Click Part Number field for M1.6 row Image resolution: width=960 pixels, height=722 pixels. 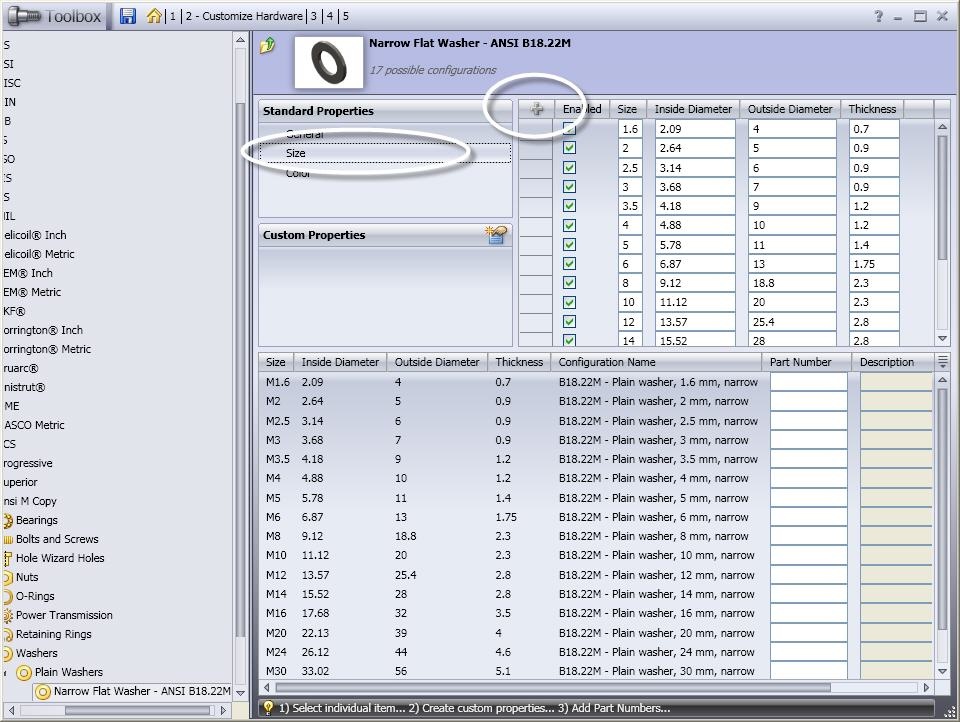click(x=808, y=382)
